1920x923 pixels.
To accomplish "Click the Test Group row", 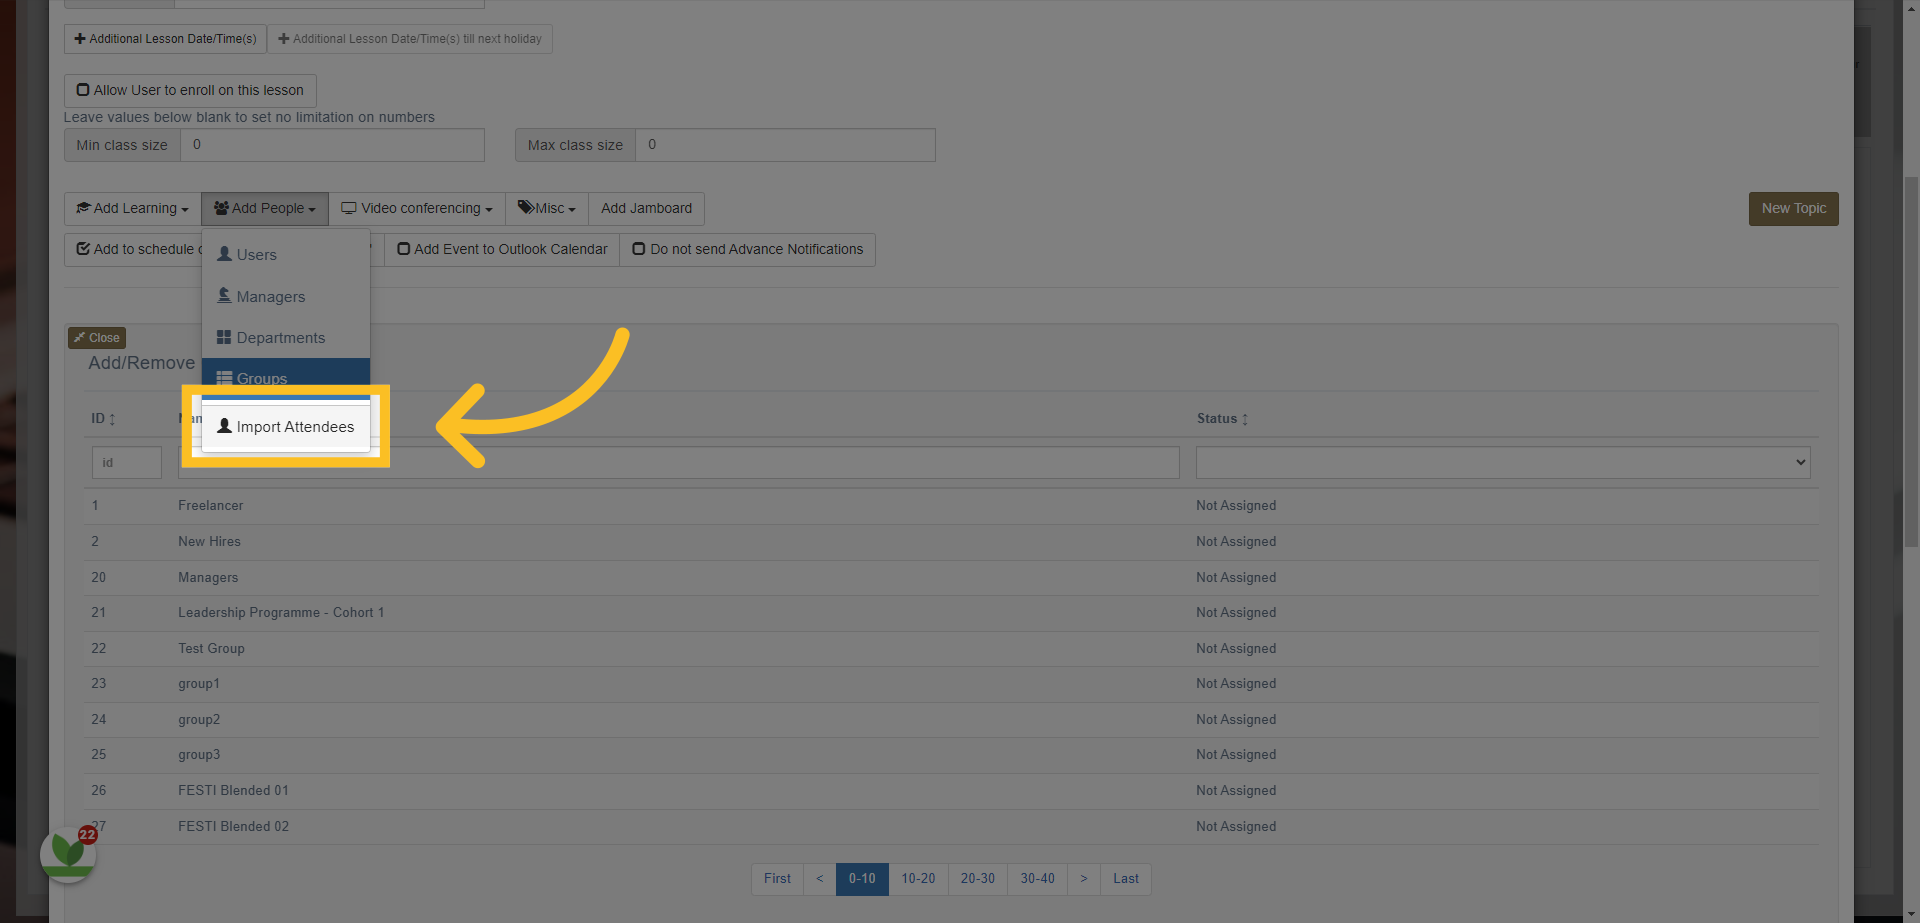I will click(x=951, y=649).
